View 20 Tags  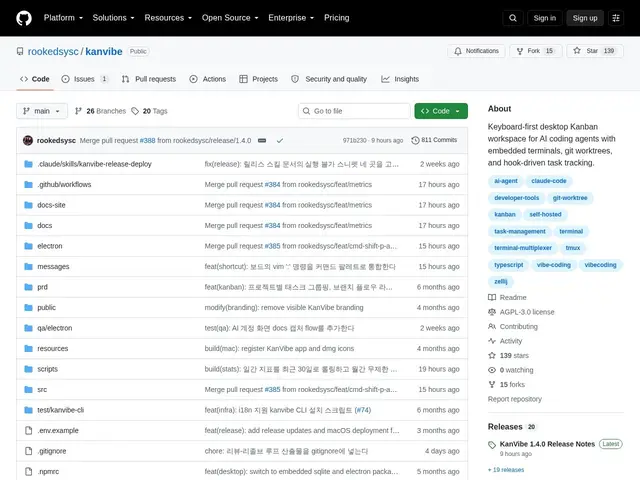click(149, 111)
